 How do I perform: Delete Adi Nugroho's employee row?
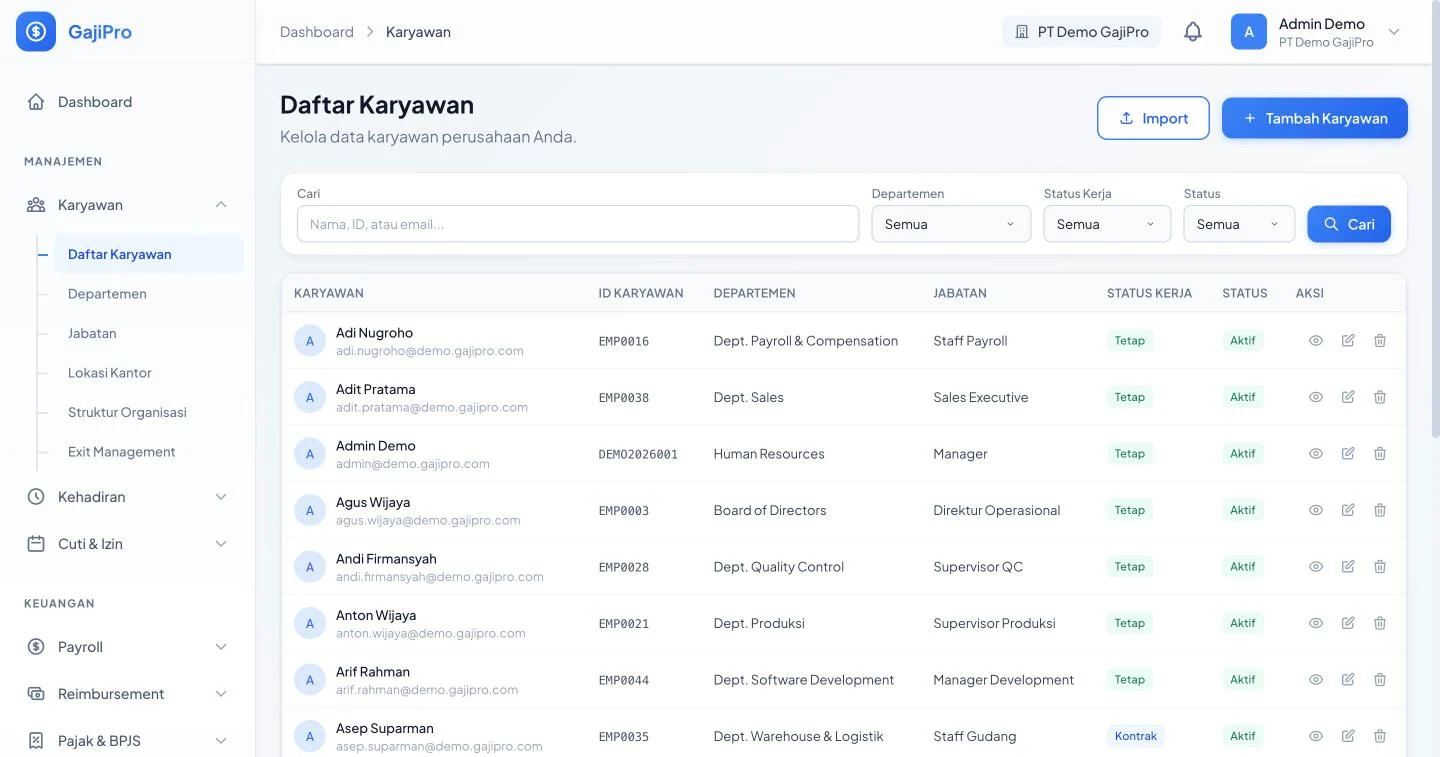coord(1380,341)
